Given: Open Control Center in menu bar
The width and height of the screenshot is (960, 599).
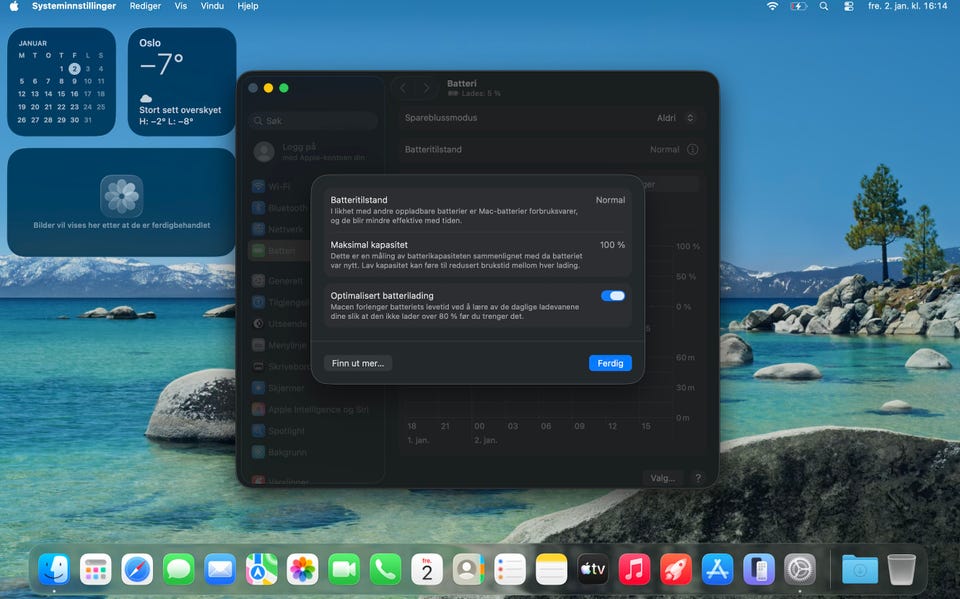Looking at the screenshot, I should [x=849, y=6].
